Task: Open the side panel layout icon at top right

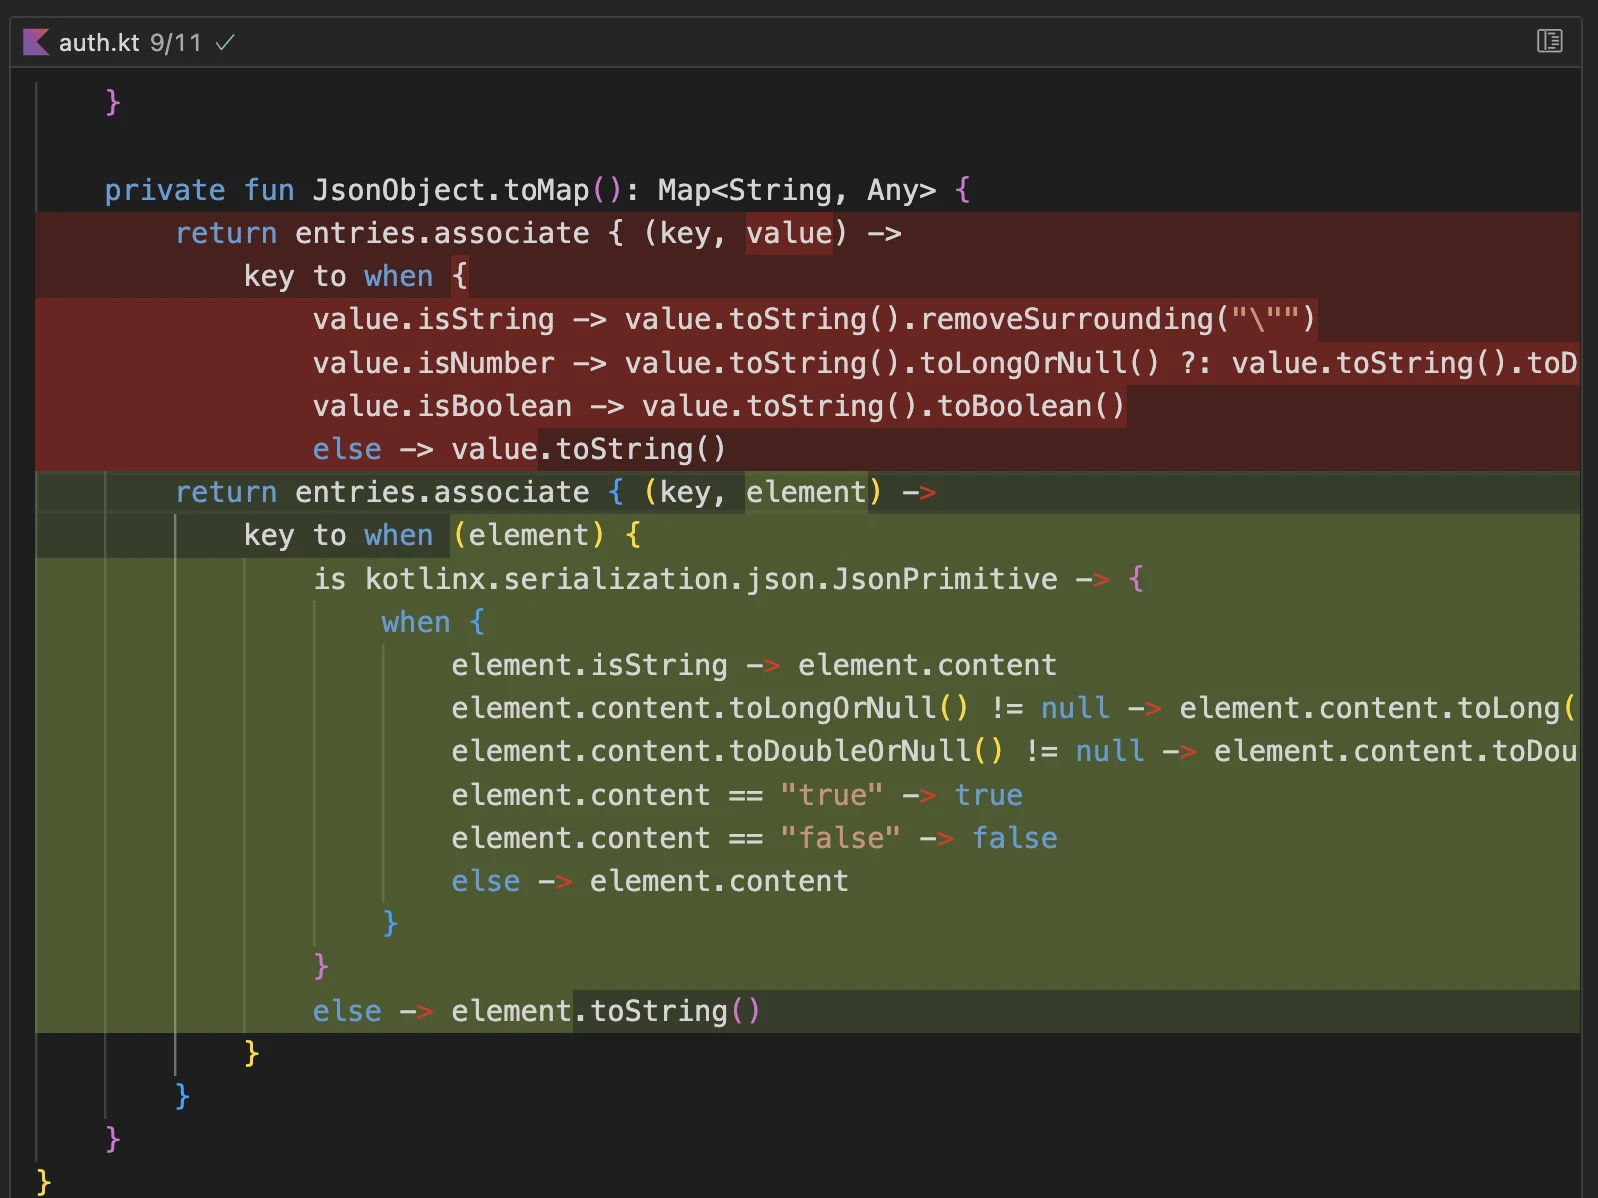Action: tap(1549, 41)
